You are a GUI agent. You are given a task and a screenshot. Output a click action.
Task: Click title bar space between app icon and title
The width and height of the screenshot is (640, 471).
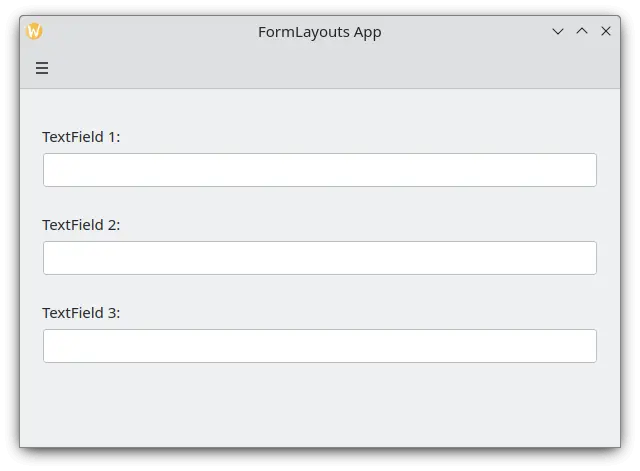(x=150, y=31)
